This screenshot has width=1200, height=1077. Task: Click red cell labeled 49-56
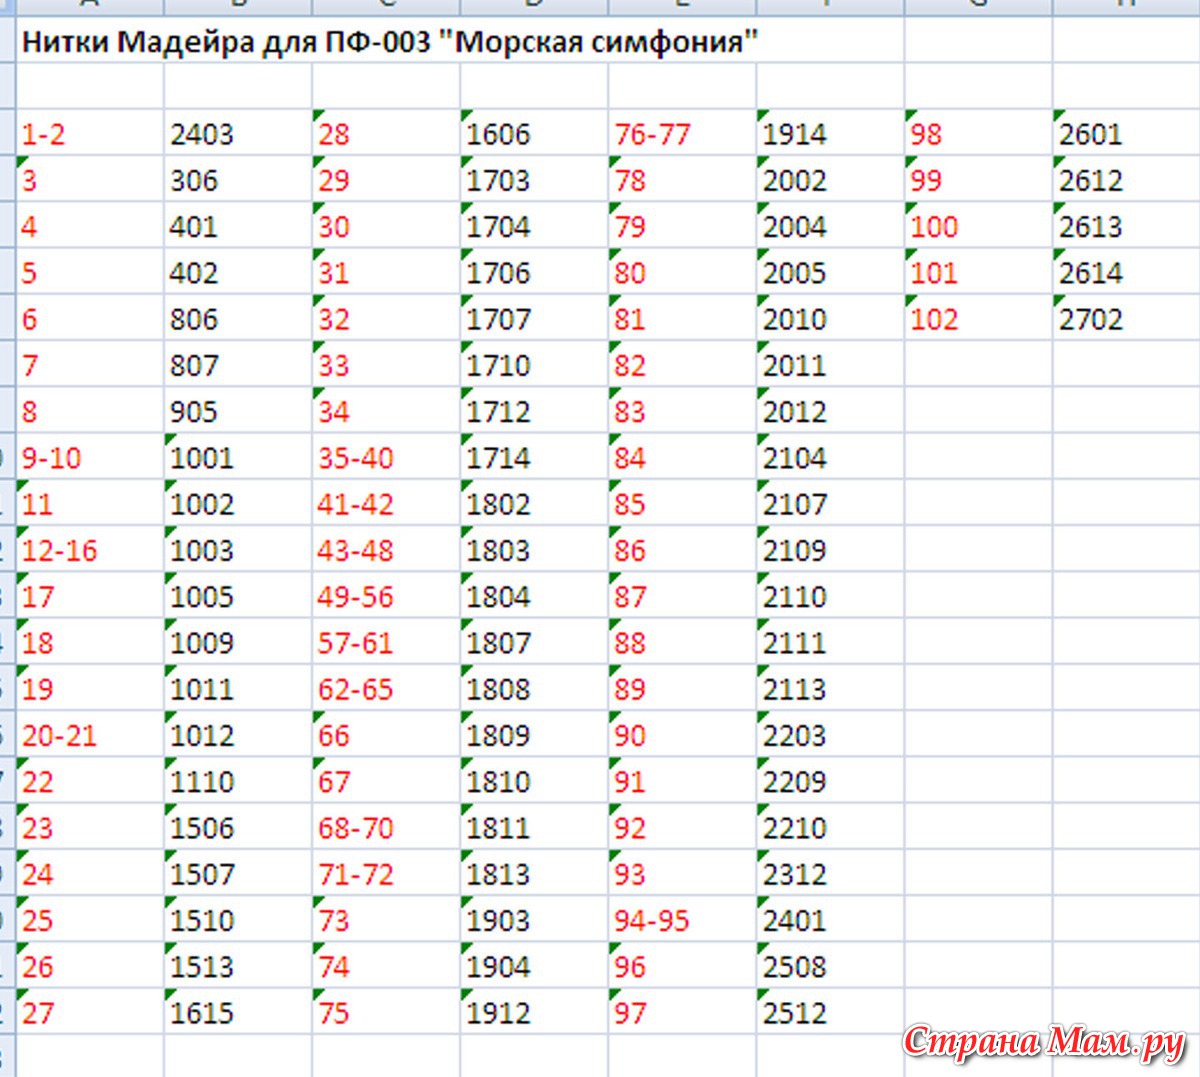point(386,596)
